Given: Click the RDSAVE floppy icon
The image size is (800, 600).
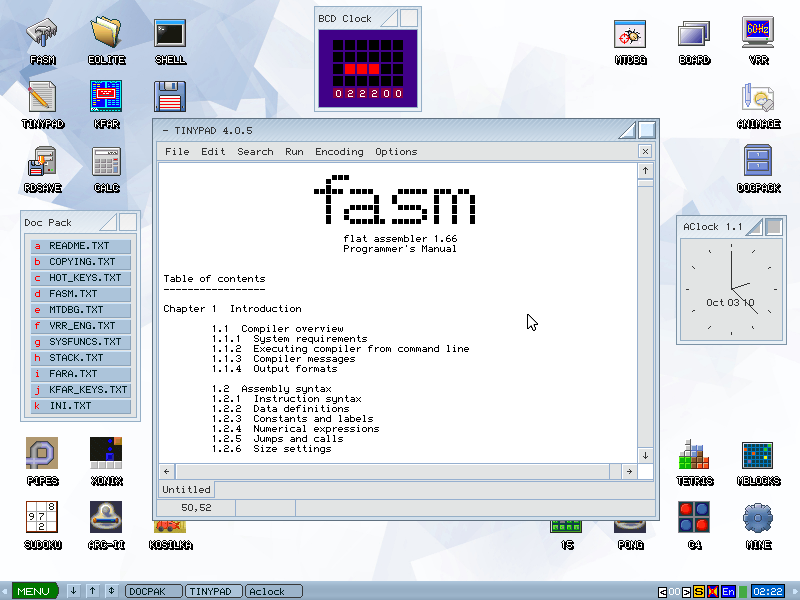Looking at the screenshot, I should (x=42, y=163).
